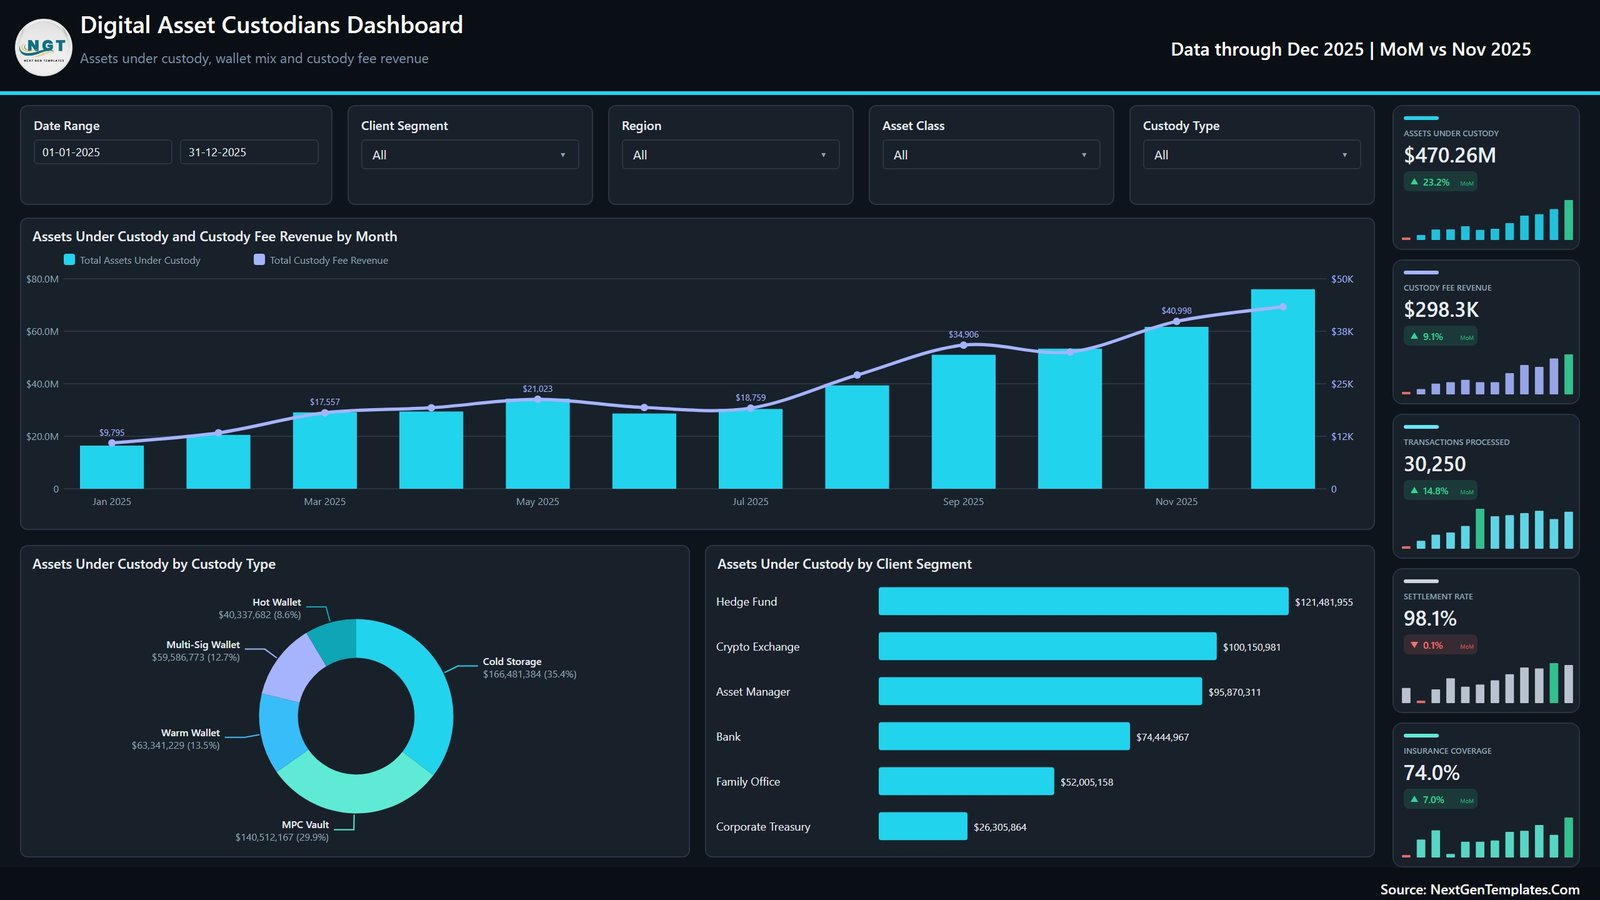Click the up arrow beside 14.8% MoM
Viewport: 1600px width, 900px height.
point(1414,490)
